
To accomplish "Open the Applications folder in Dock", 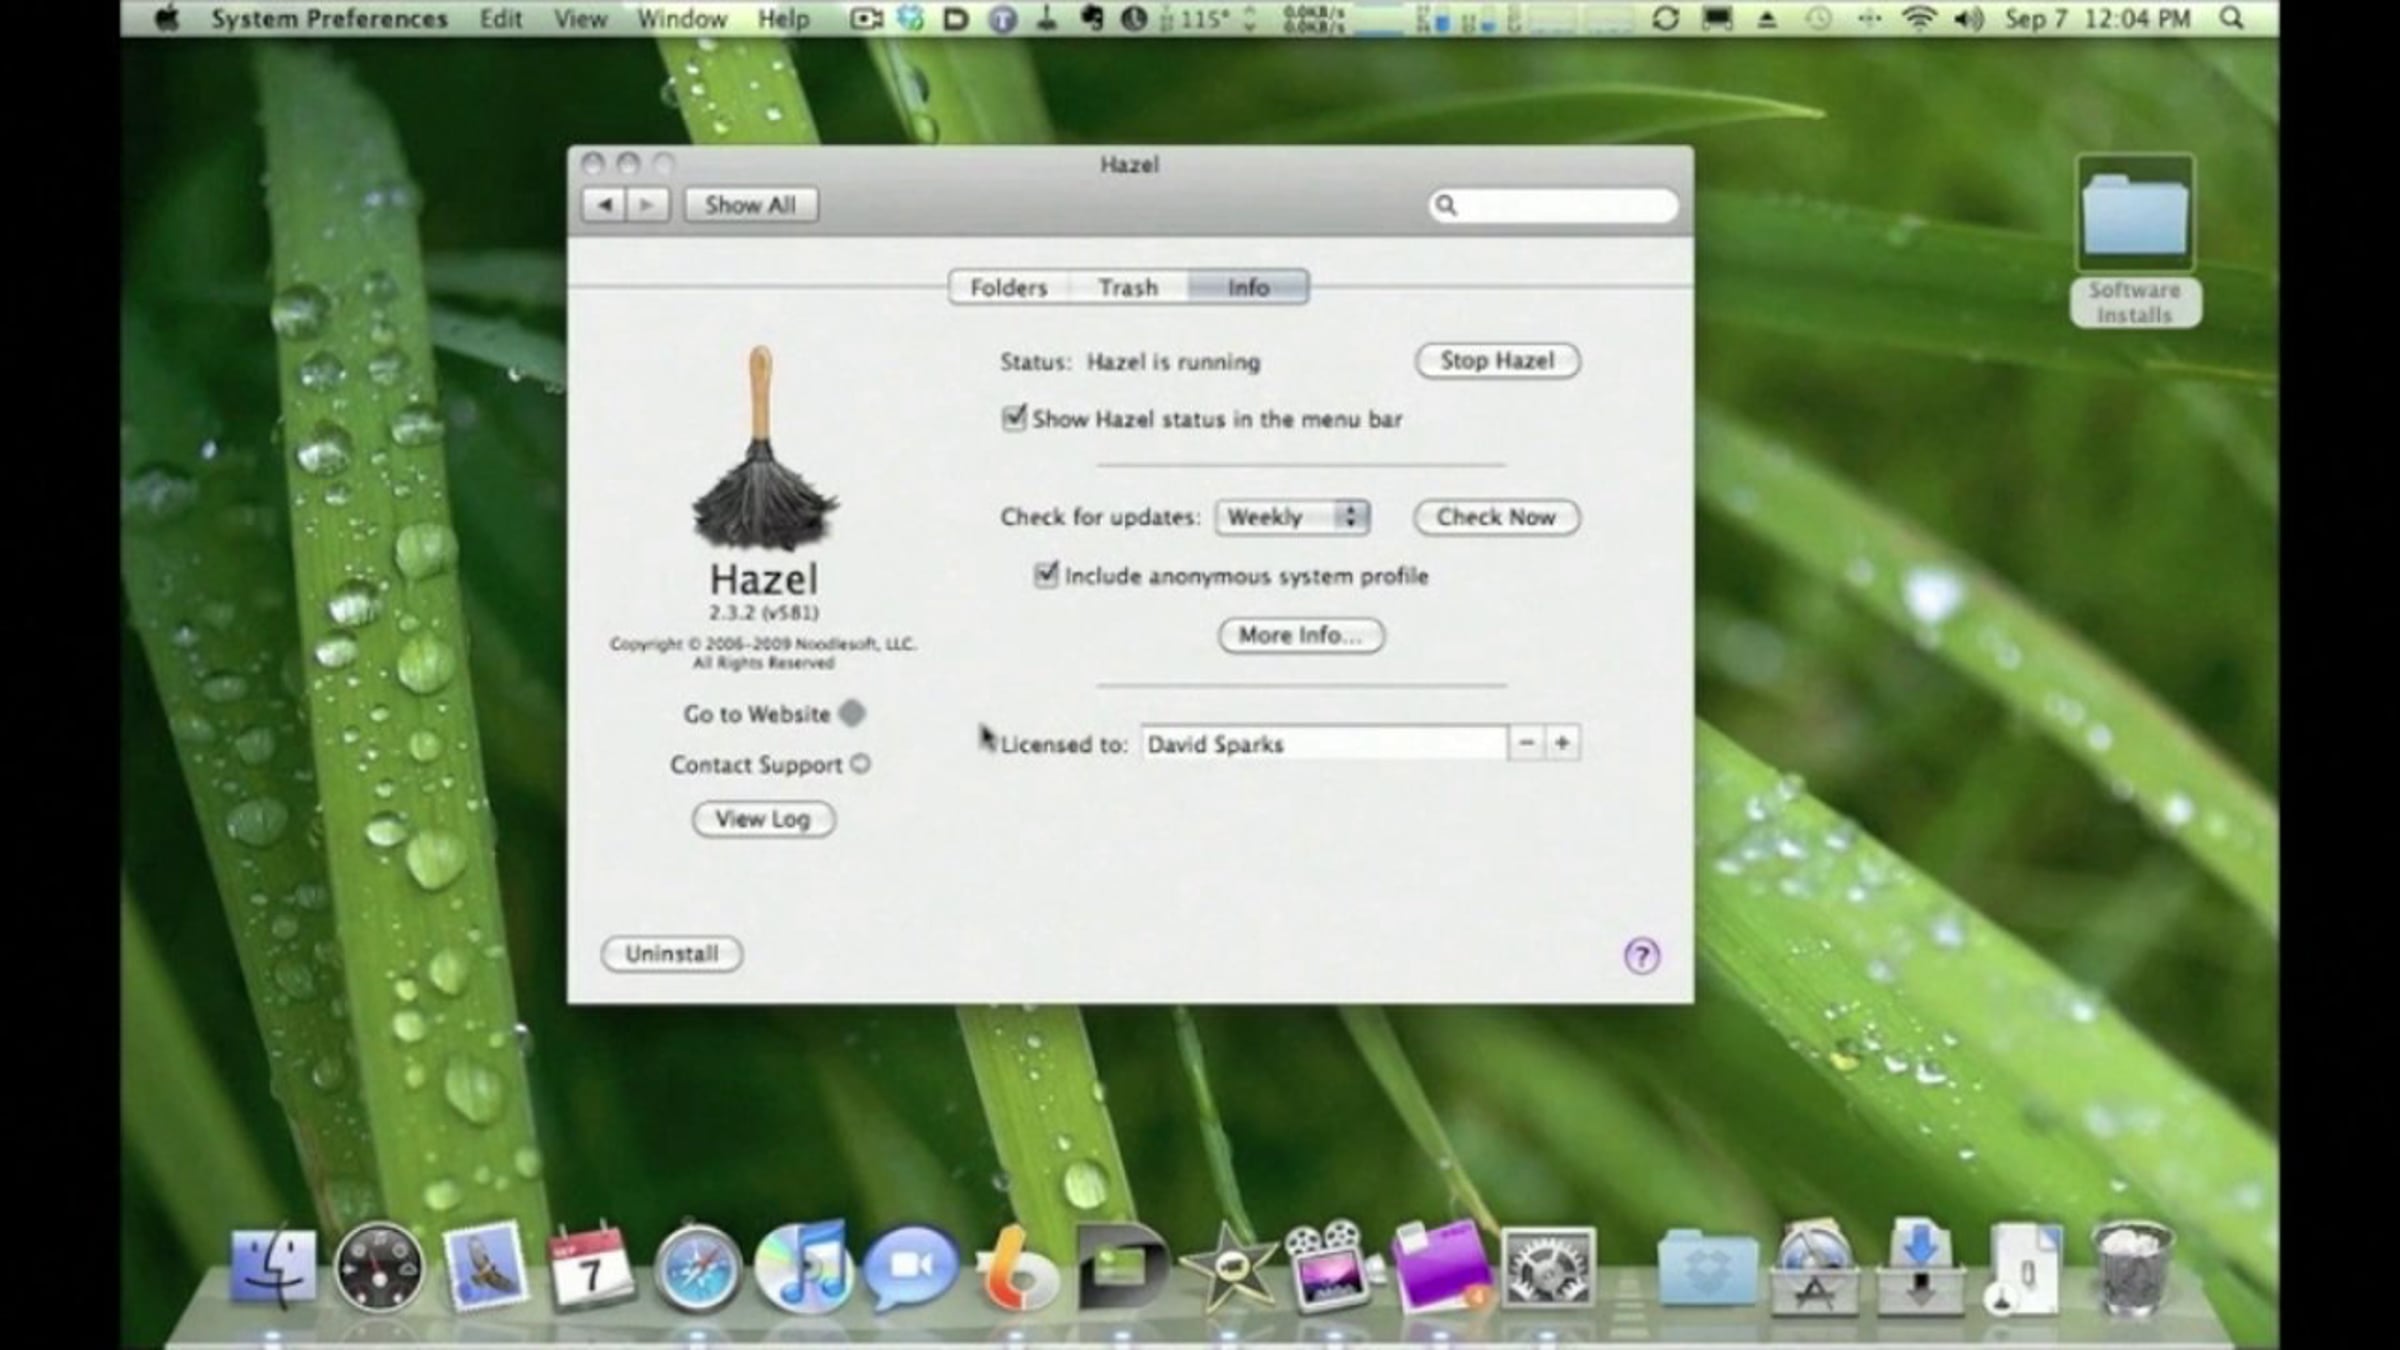I will (x=1814, y=1268).
